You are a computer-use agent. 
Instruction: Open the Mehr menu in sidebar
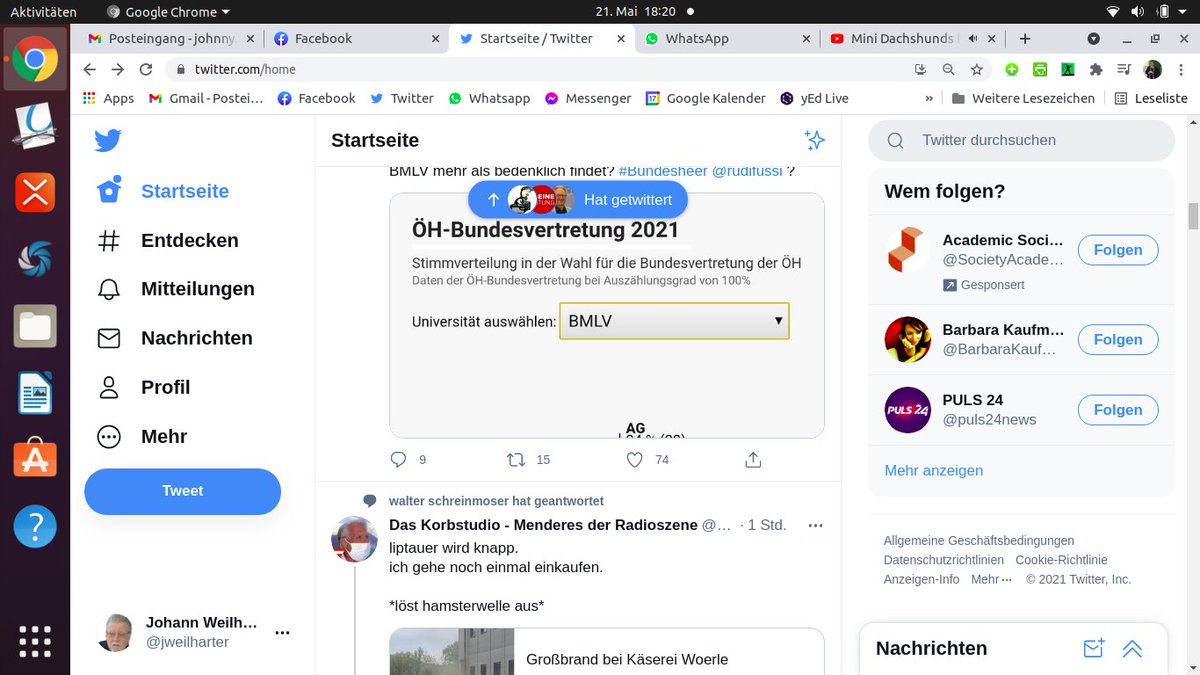[142, 436]
